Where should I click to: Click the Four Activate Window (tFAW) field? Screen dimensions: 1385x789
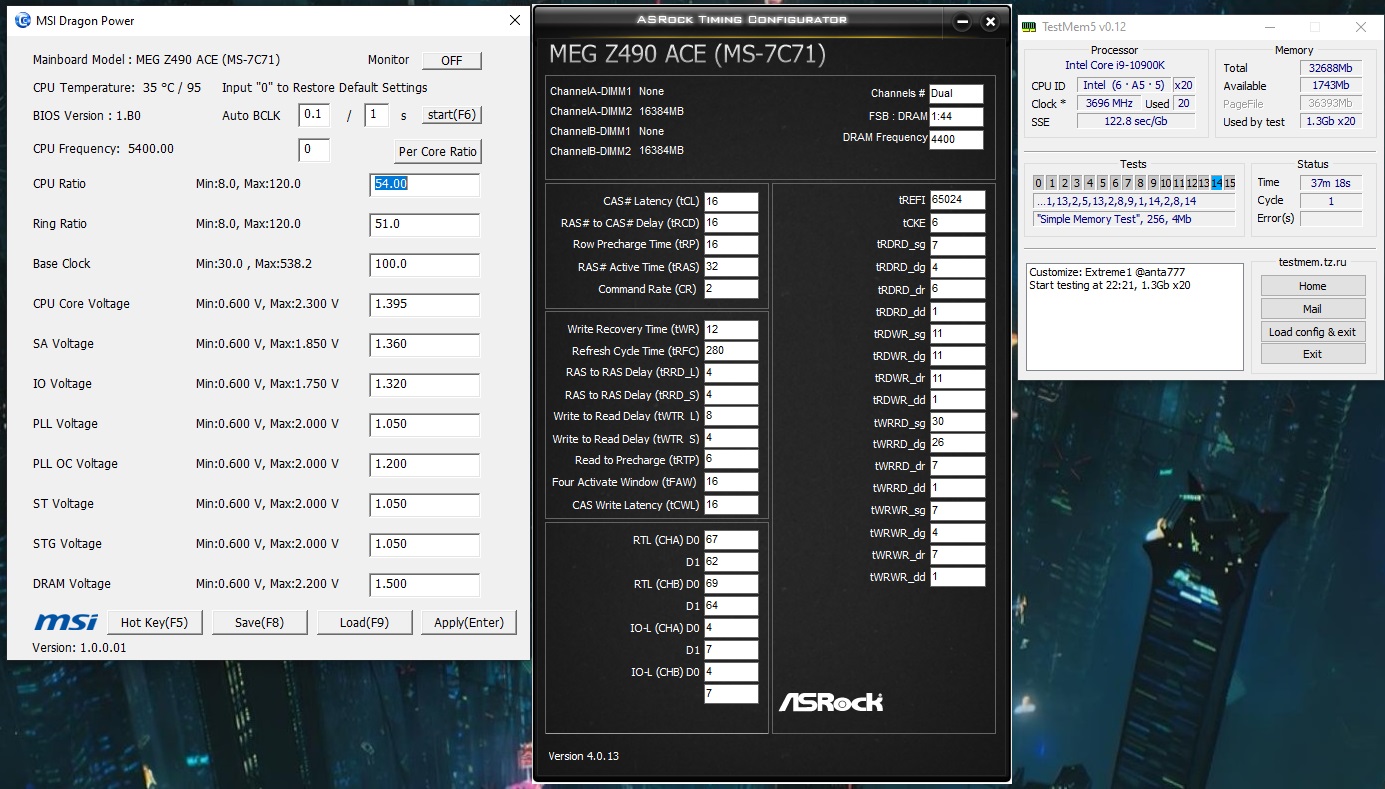tap(731, 483)
